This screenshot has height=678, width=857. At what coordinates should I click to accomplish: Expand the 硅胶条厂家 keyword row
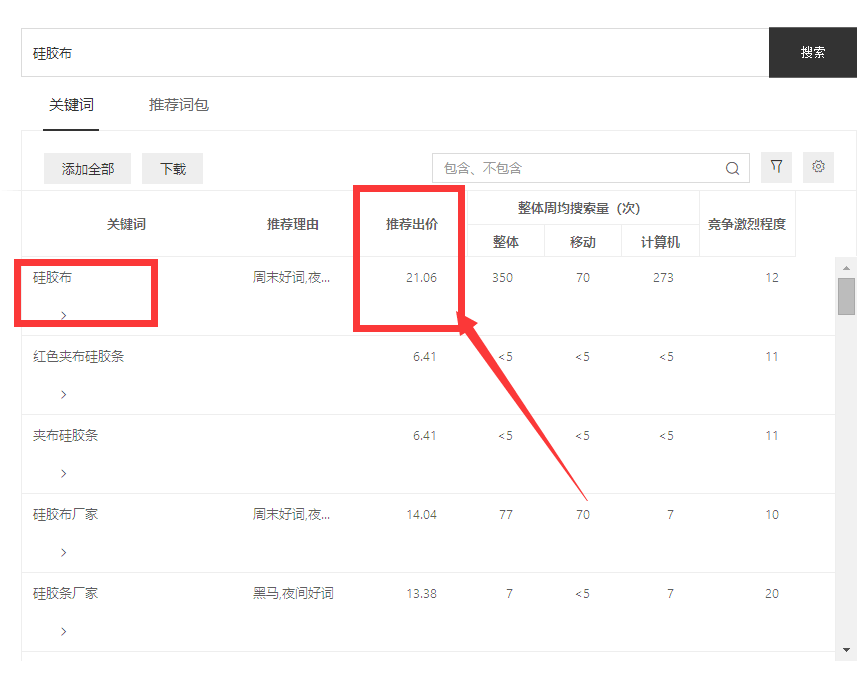pyautogui.click(x=63, y=631)
